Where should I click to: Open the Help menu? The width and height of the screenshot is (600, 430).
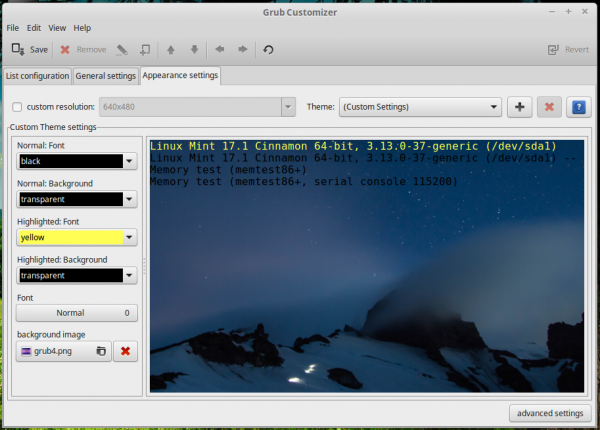82,28
